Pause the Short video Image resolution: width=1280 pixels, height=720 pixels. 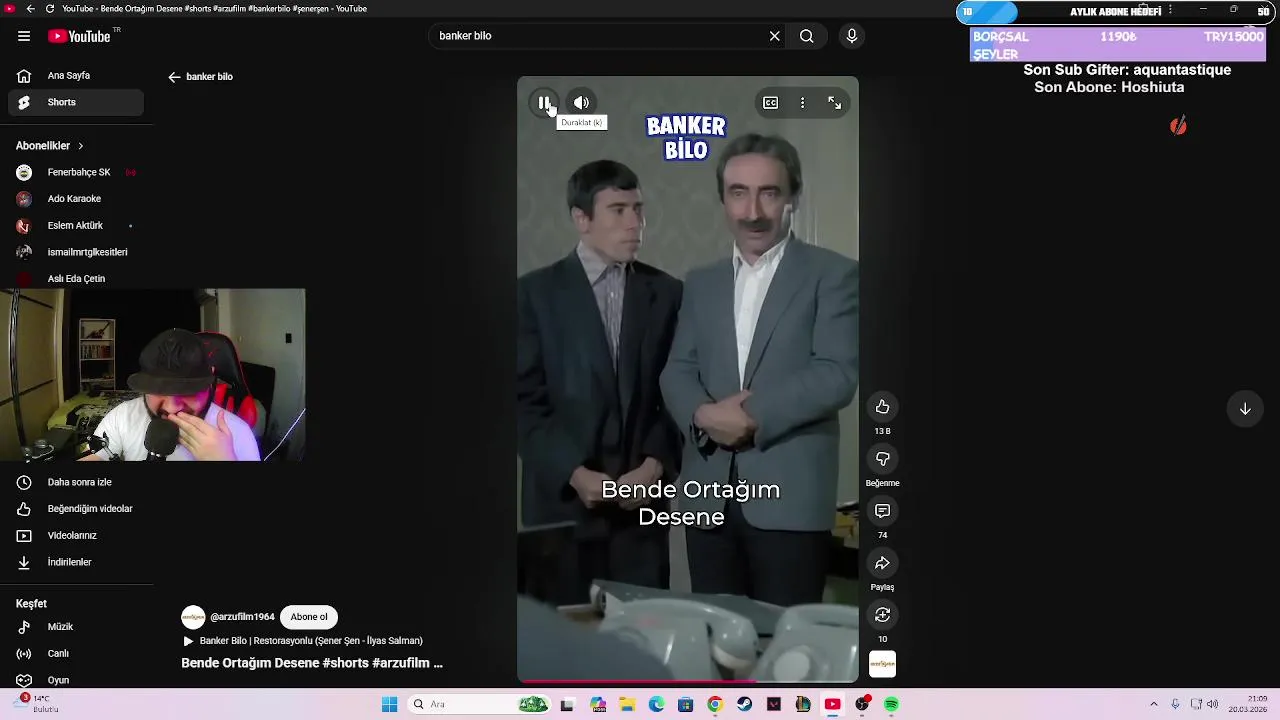tap(544, 103)
